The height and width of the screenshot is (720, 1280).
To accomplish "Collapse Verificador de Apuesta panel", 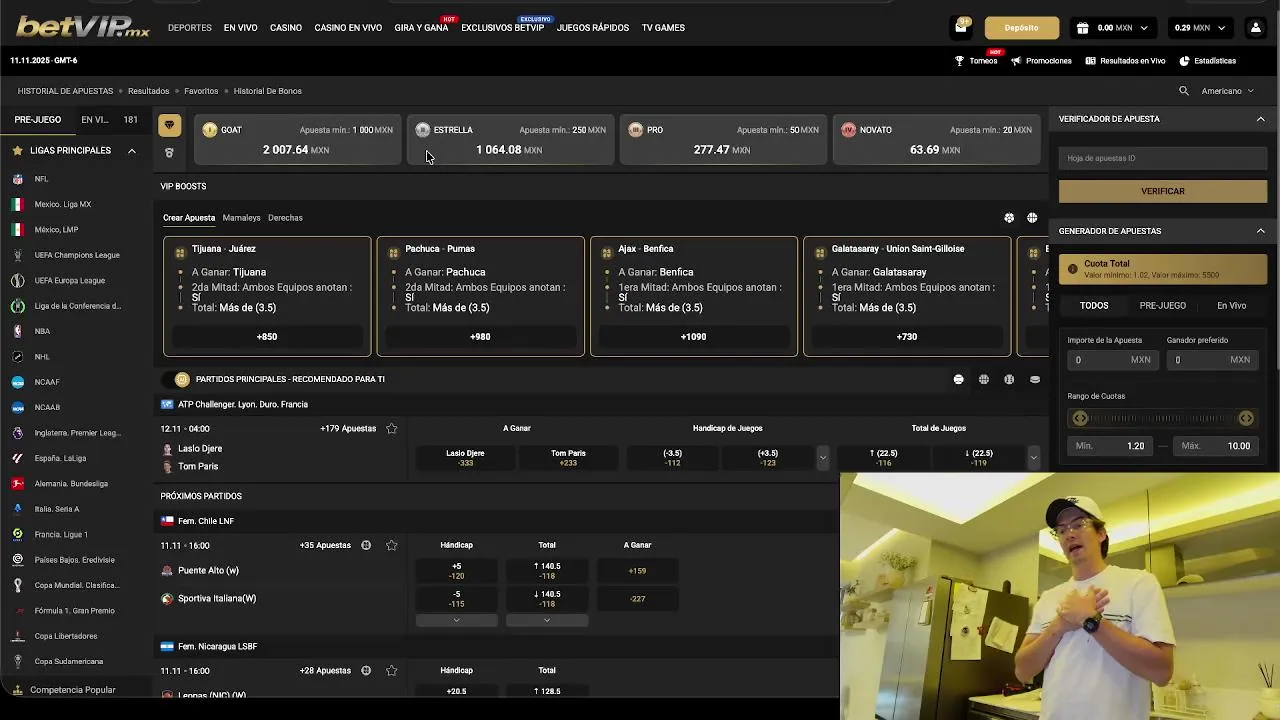I will click(1260, 119).
